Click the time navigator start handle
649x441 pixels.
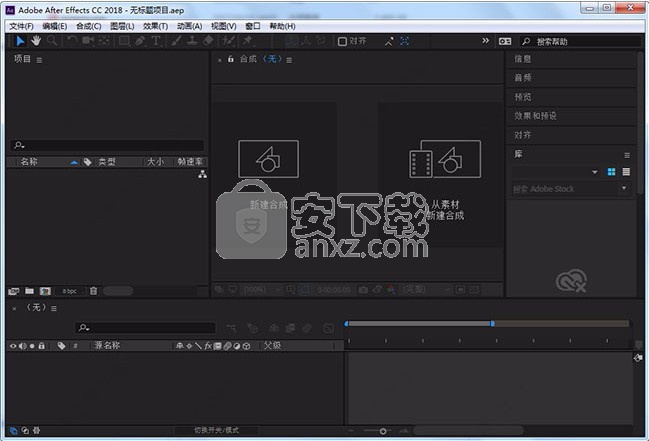point(346,323)
